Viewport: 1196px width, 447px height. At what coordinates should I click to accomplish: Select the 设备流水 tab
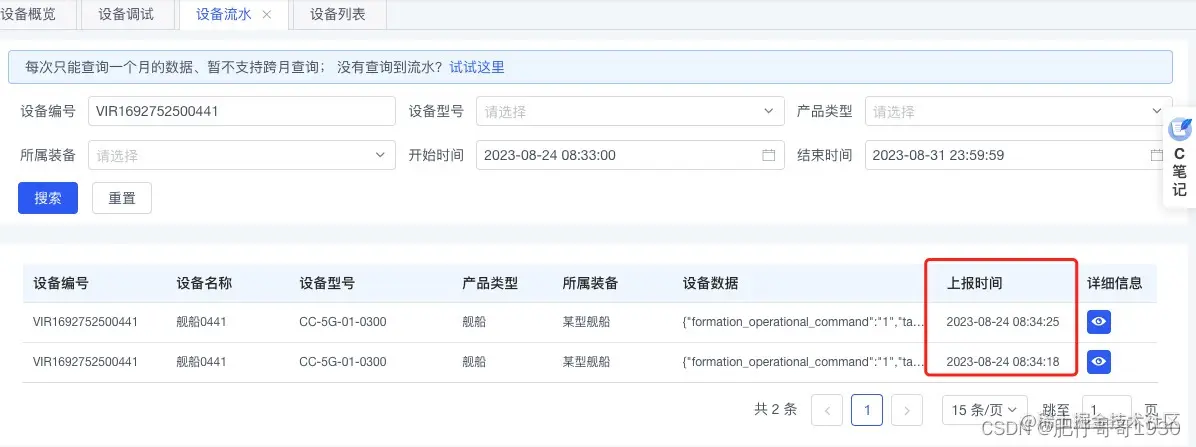(x=223, y=14)
